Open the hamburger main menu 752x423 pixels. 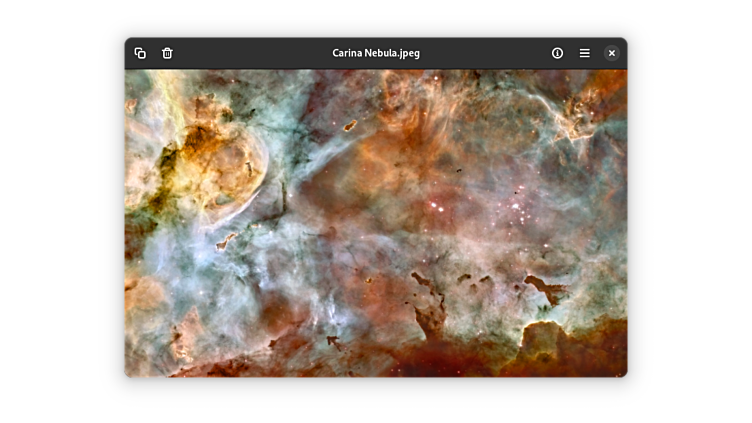584,53
